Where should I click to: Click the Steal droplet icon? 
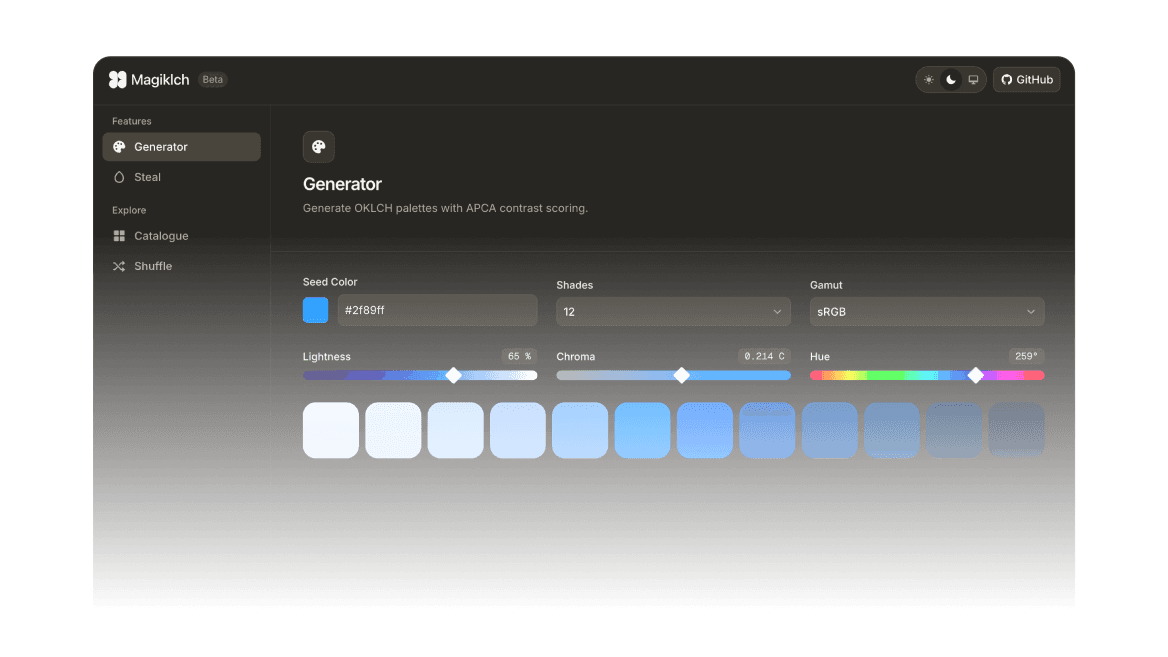tap(121, 177)
